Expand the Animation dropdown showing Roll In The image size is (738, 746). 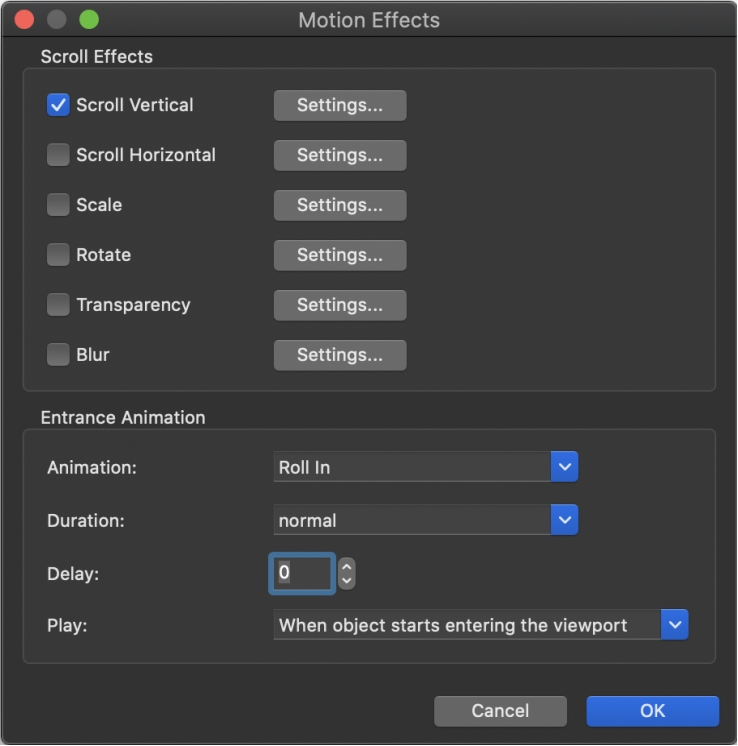click(x=426, y=467)
